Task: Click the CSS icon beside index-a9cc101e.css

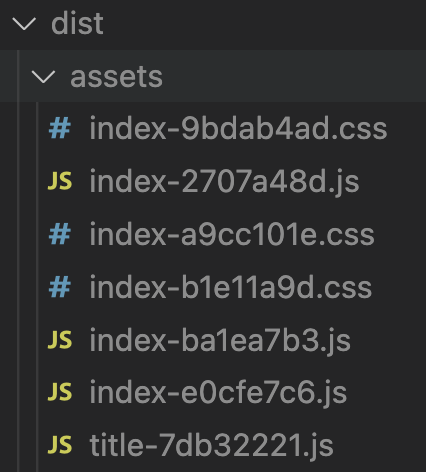Action: (60, 234)
